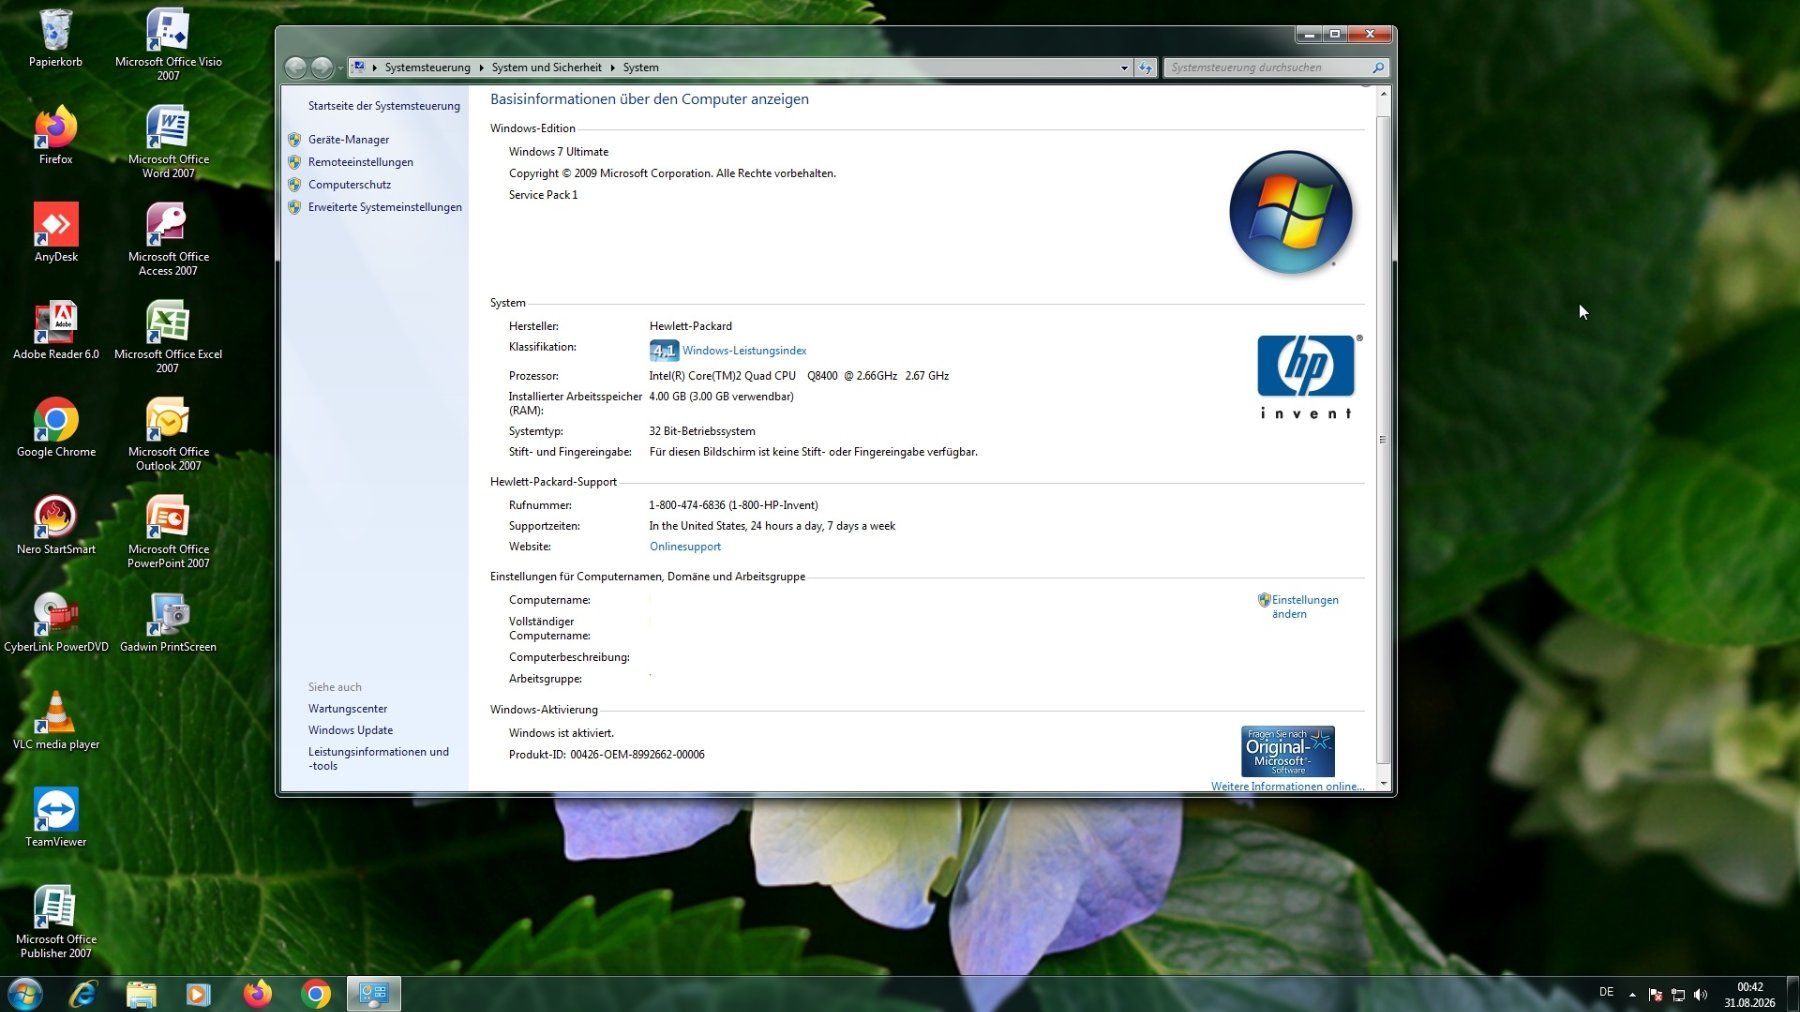This screenshot has height=1012, width=1800.
Task: Click the DE language indicator
Action: (x=1606, y=992)
